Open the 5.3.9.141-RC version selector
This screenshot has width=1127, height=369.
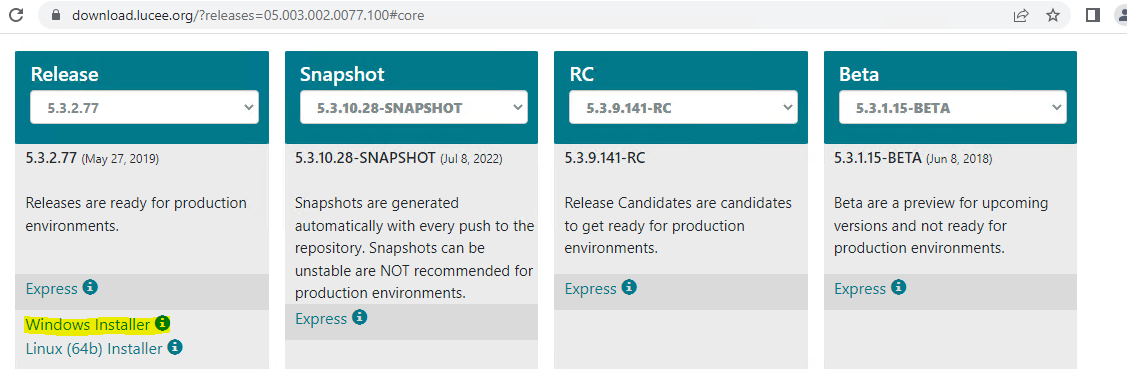click(x=683, y=107)
